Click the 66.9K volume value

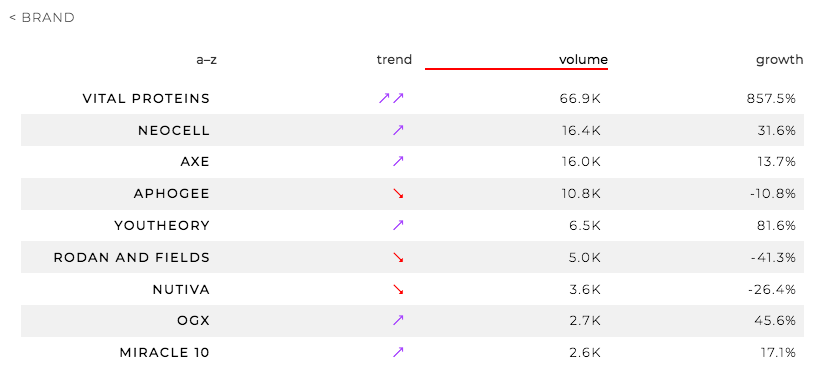[580, 98]
